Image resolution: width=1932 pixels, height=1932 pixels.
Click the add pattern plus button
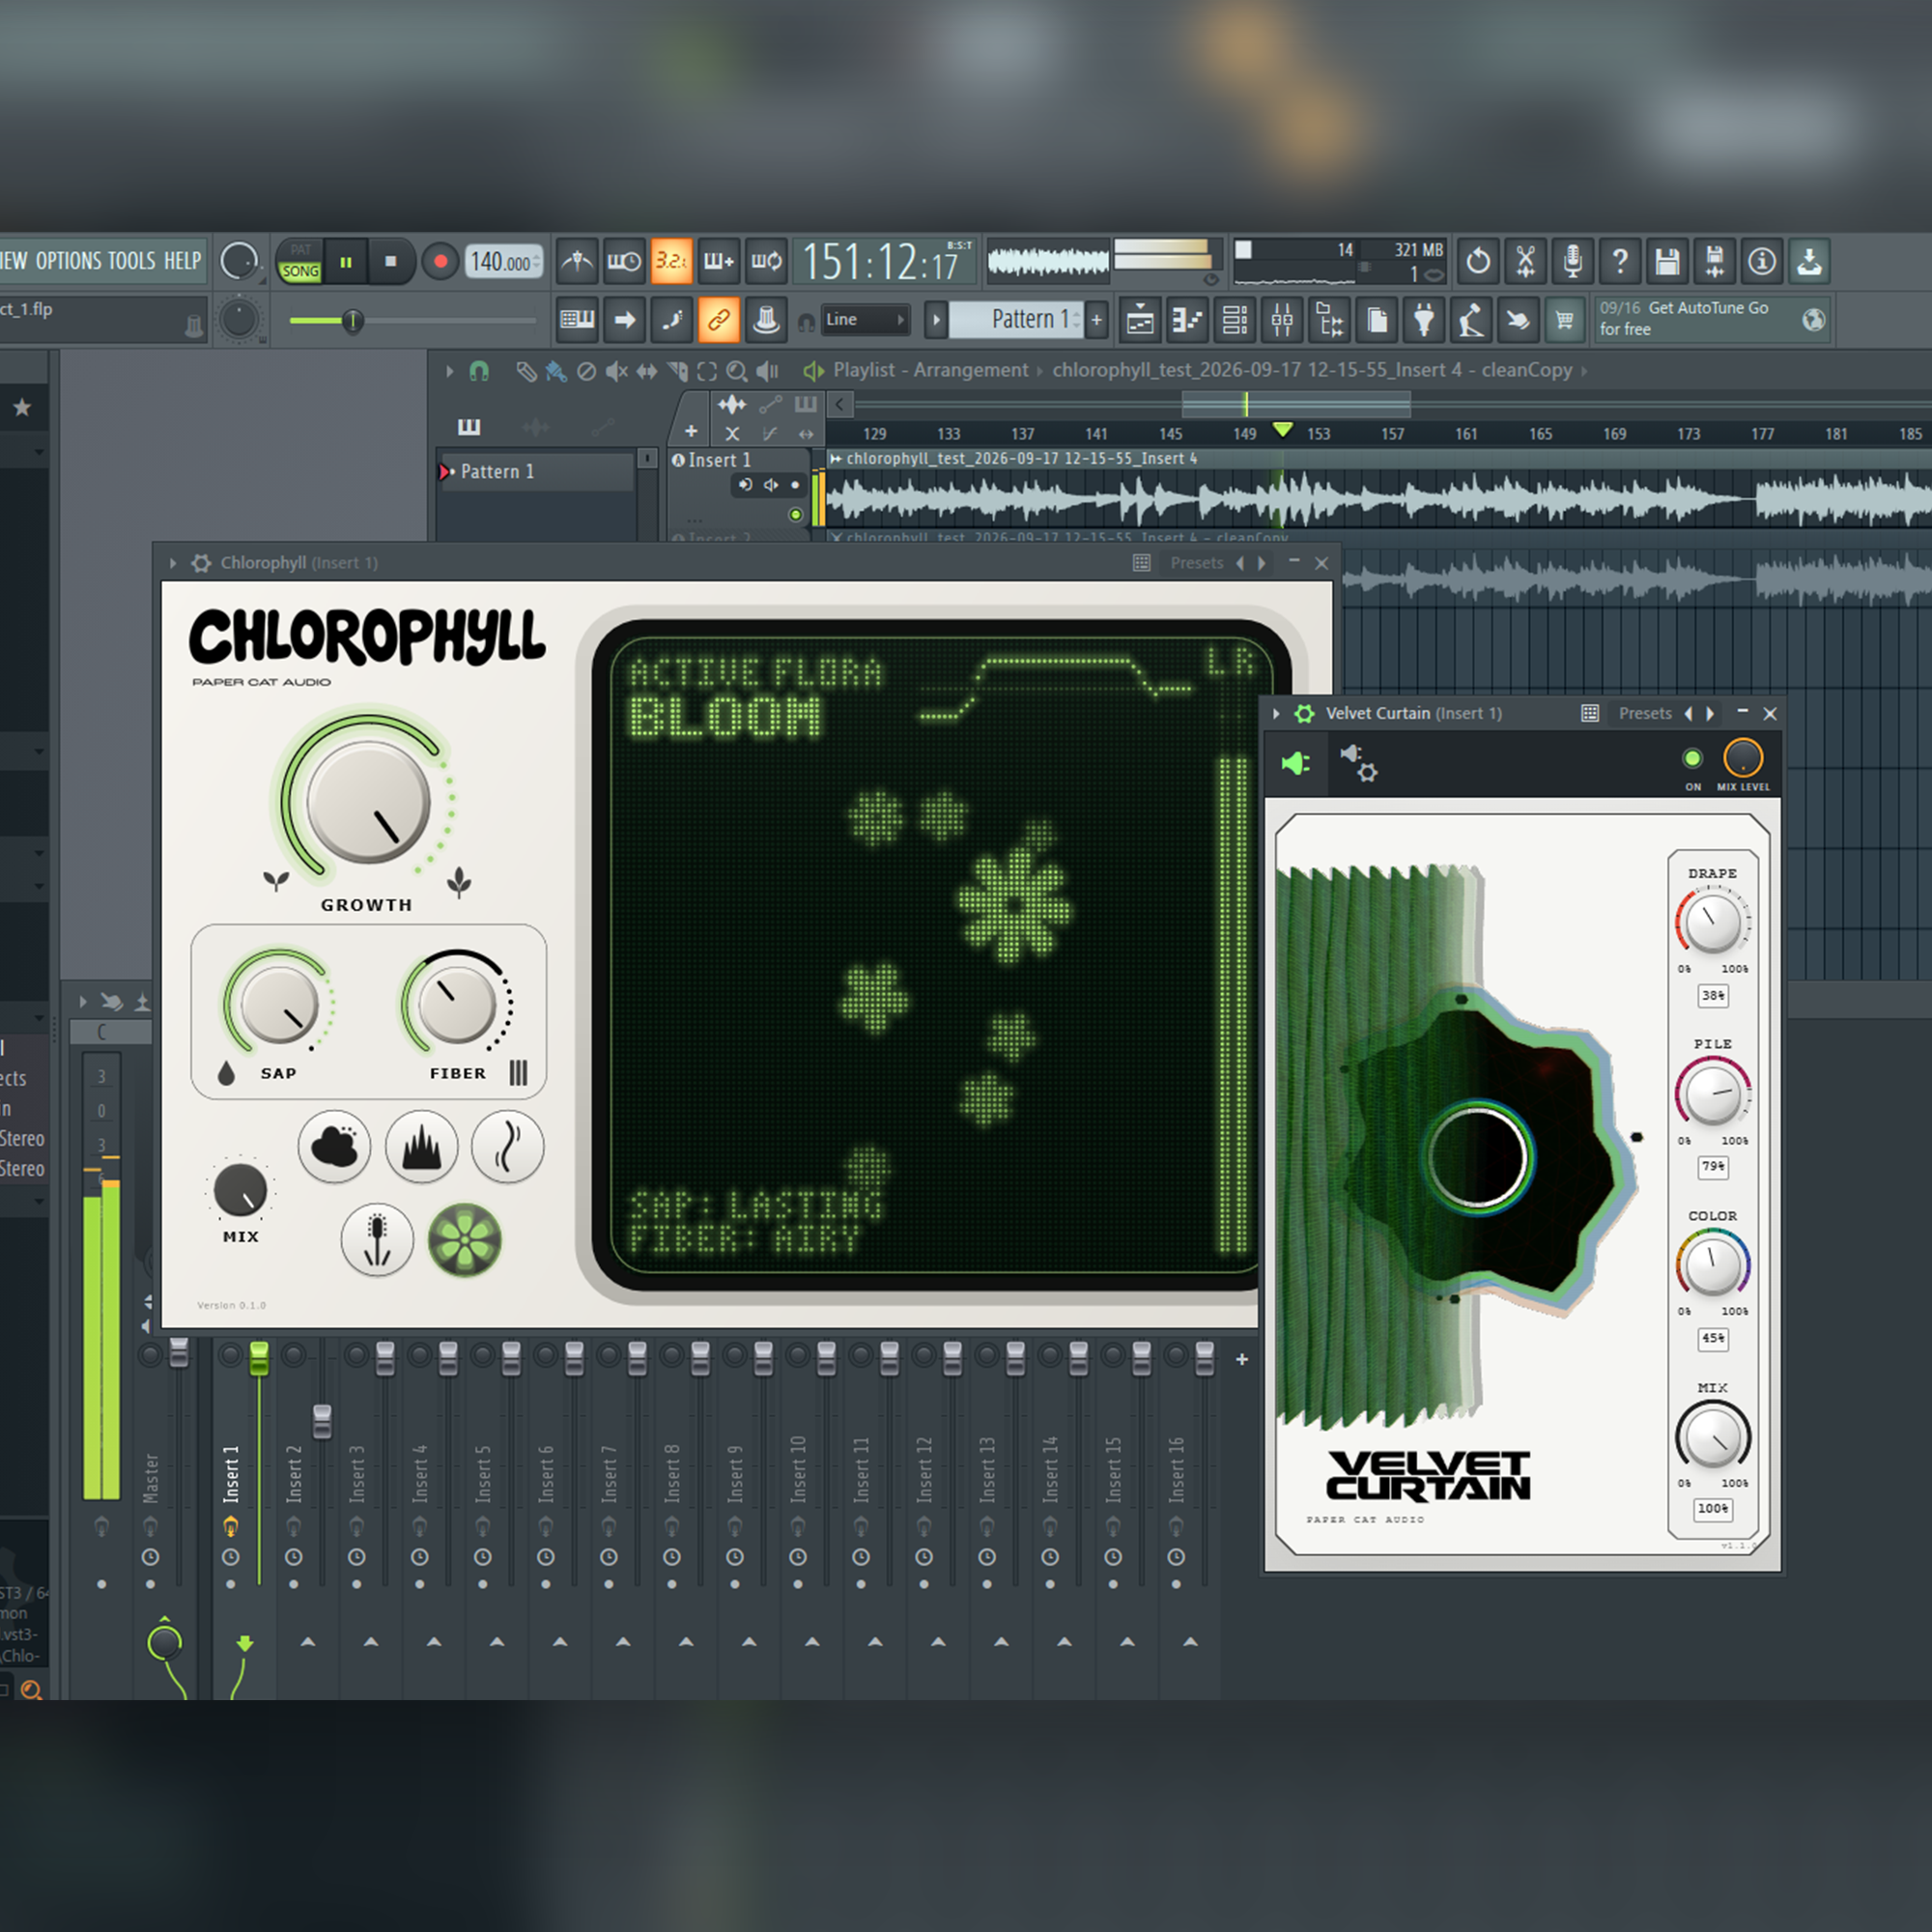(1097, 320)
